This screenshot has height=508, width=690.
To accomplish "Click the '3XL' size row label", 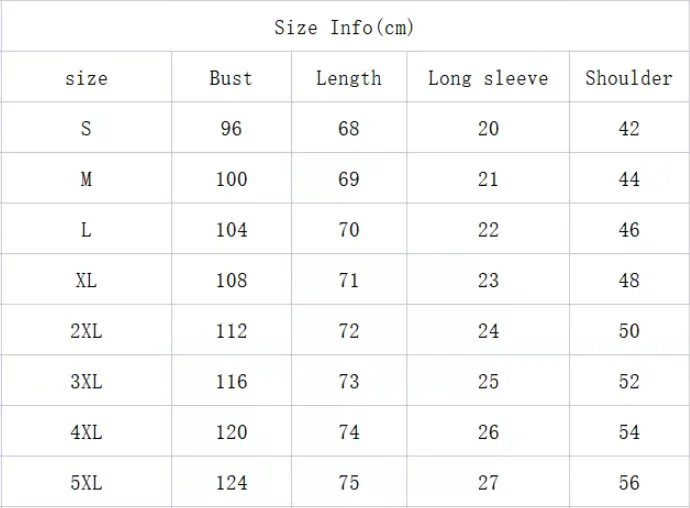I will [x=86, y=382].
